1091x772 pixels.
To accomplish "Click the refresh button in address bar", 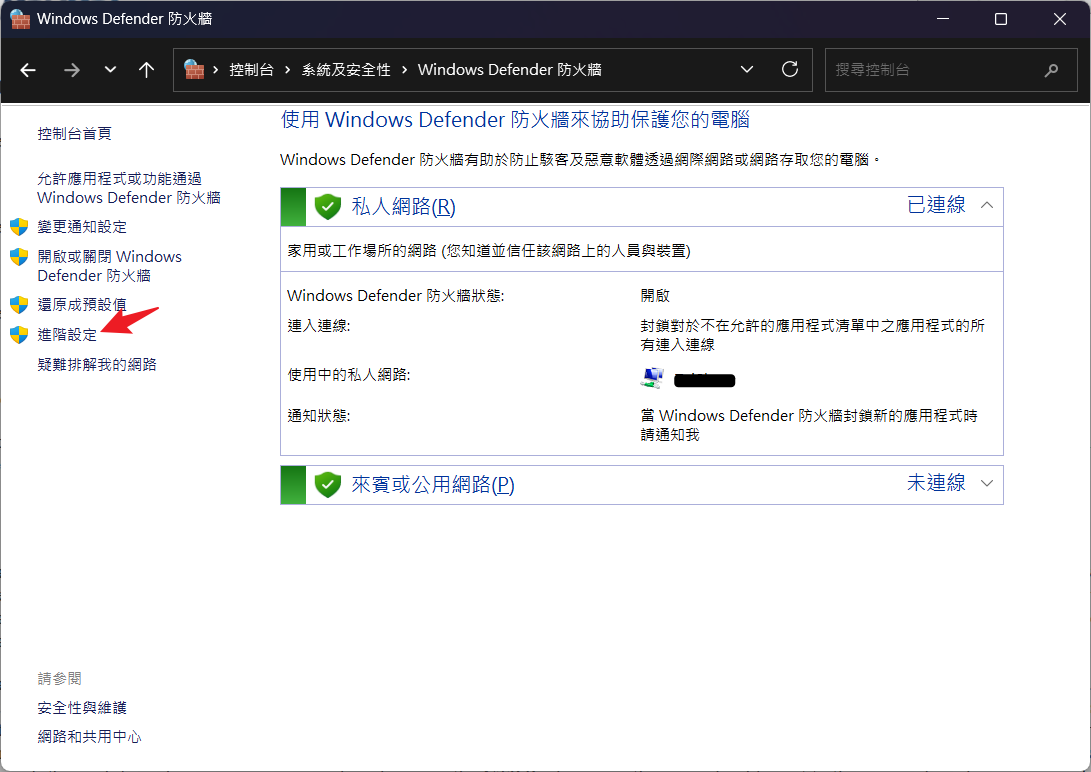I will point(790,70).
